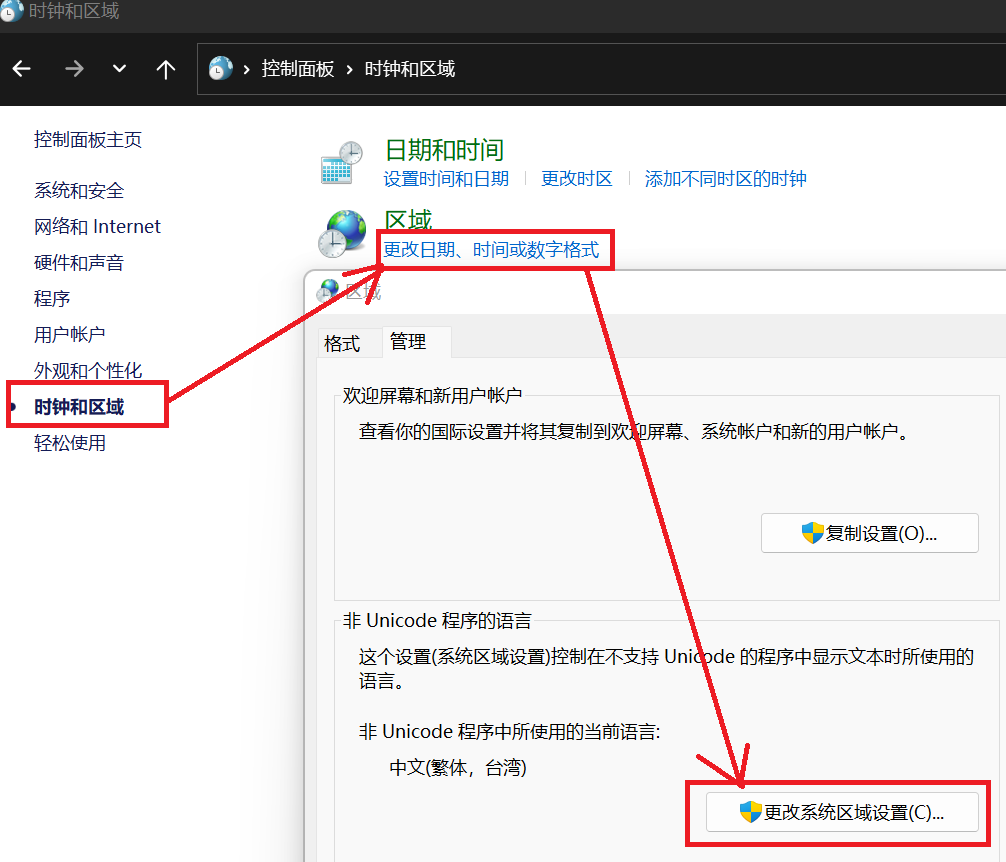Open 程序 category in sidebar

(52, 298)
